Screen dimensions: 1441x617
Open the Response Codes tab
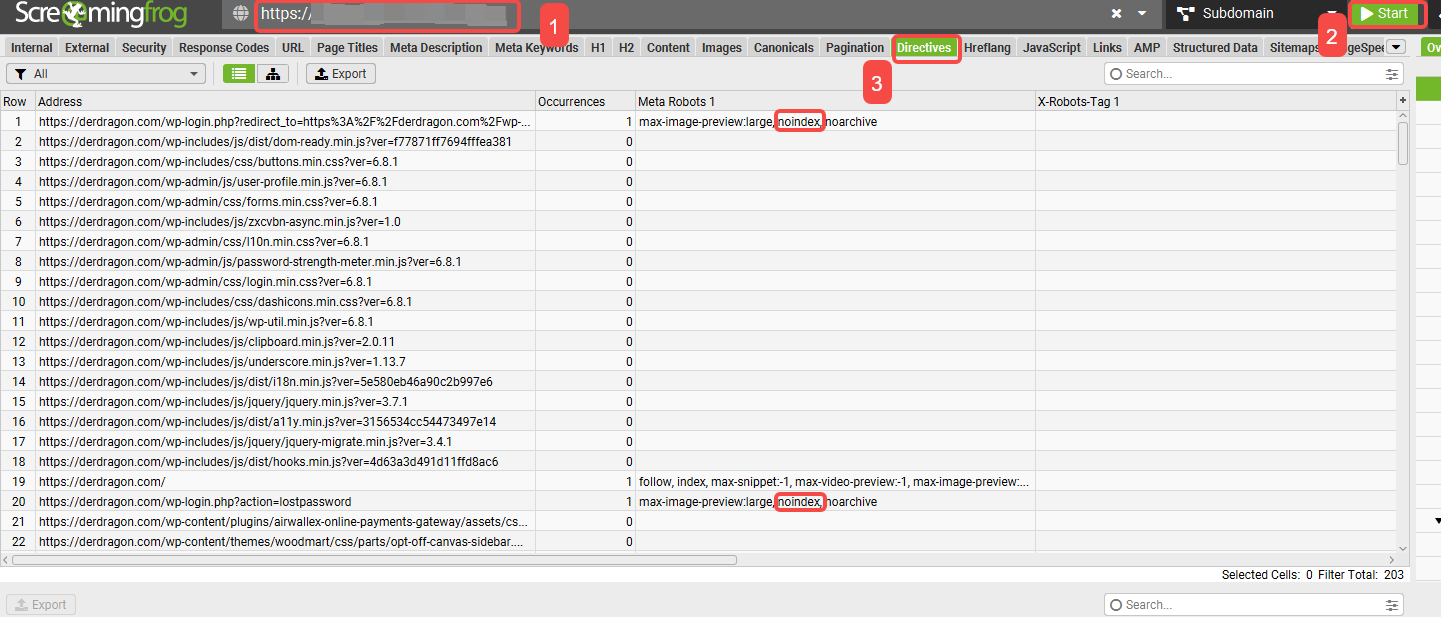(224, 47)
